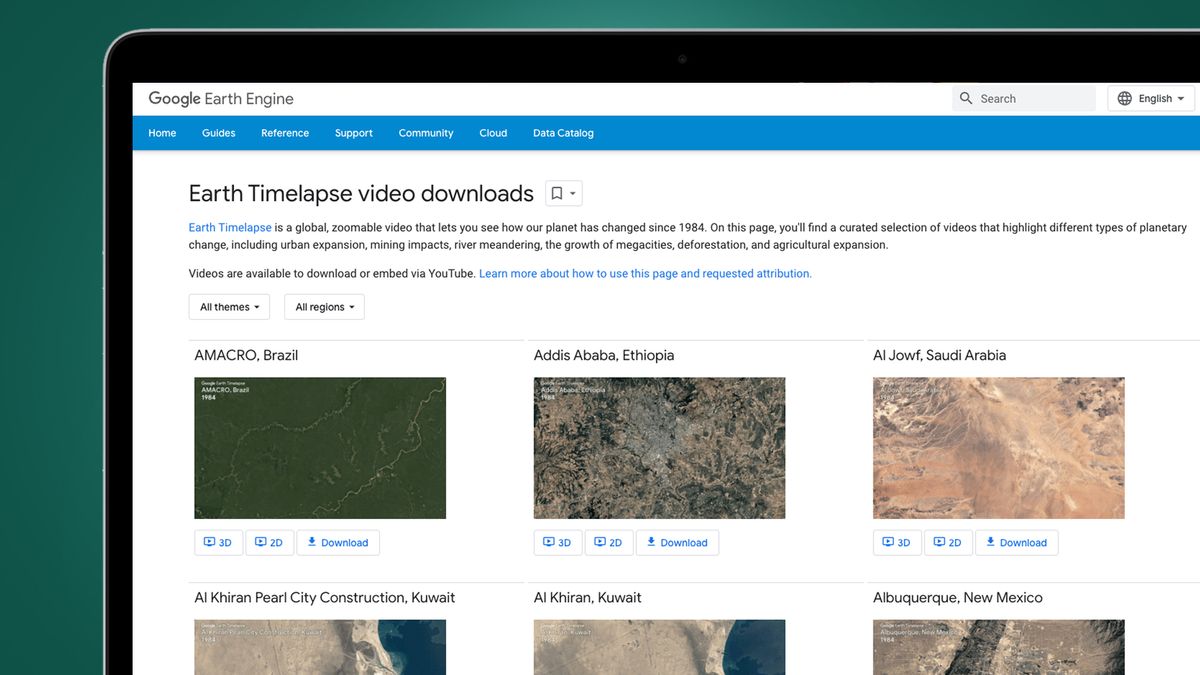The width and height of the screenshot is (1200, 675).
Task: Open the page usage and attribution link
Action: [644, 273]
